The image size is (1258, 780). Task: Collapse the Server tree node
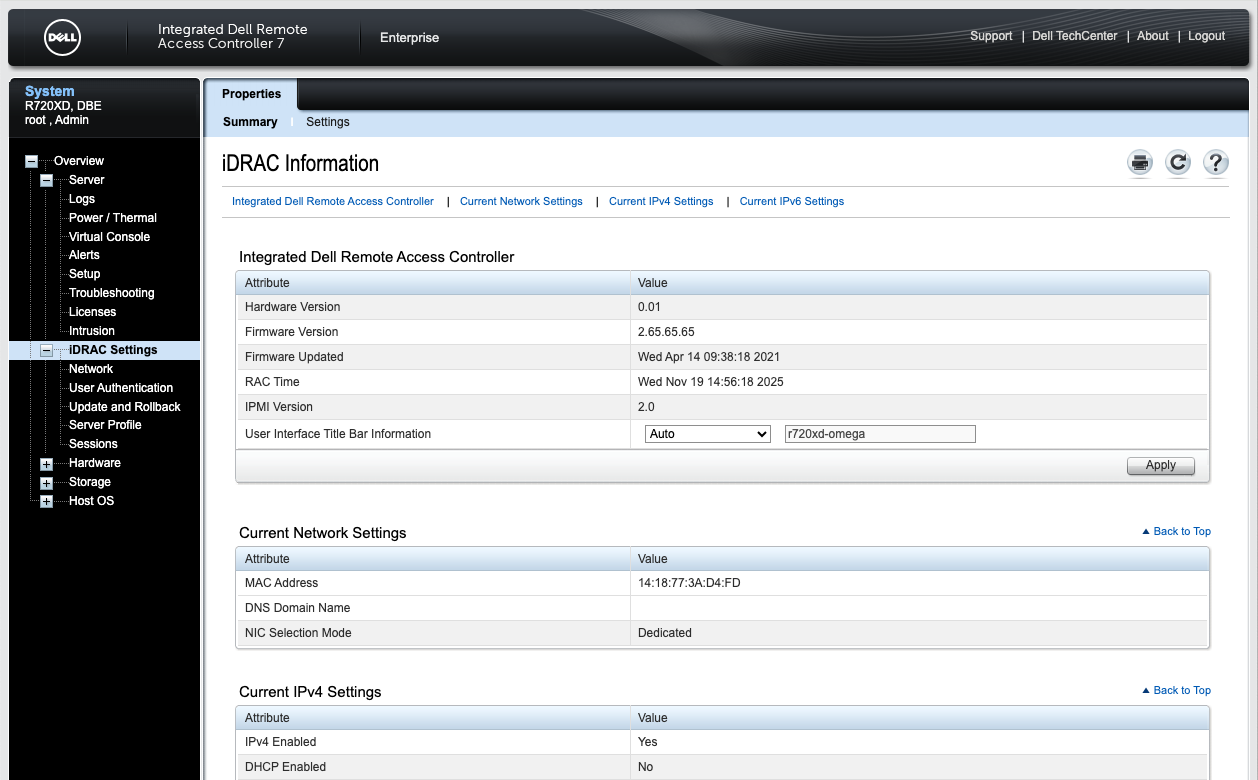[x=45, y=180]
